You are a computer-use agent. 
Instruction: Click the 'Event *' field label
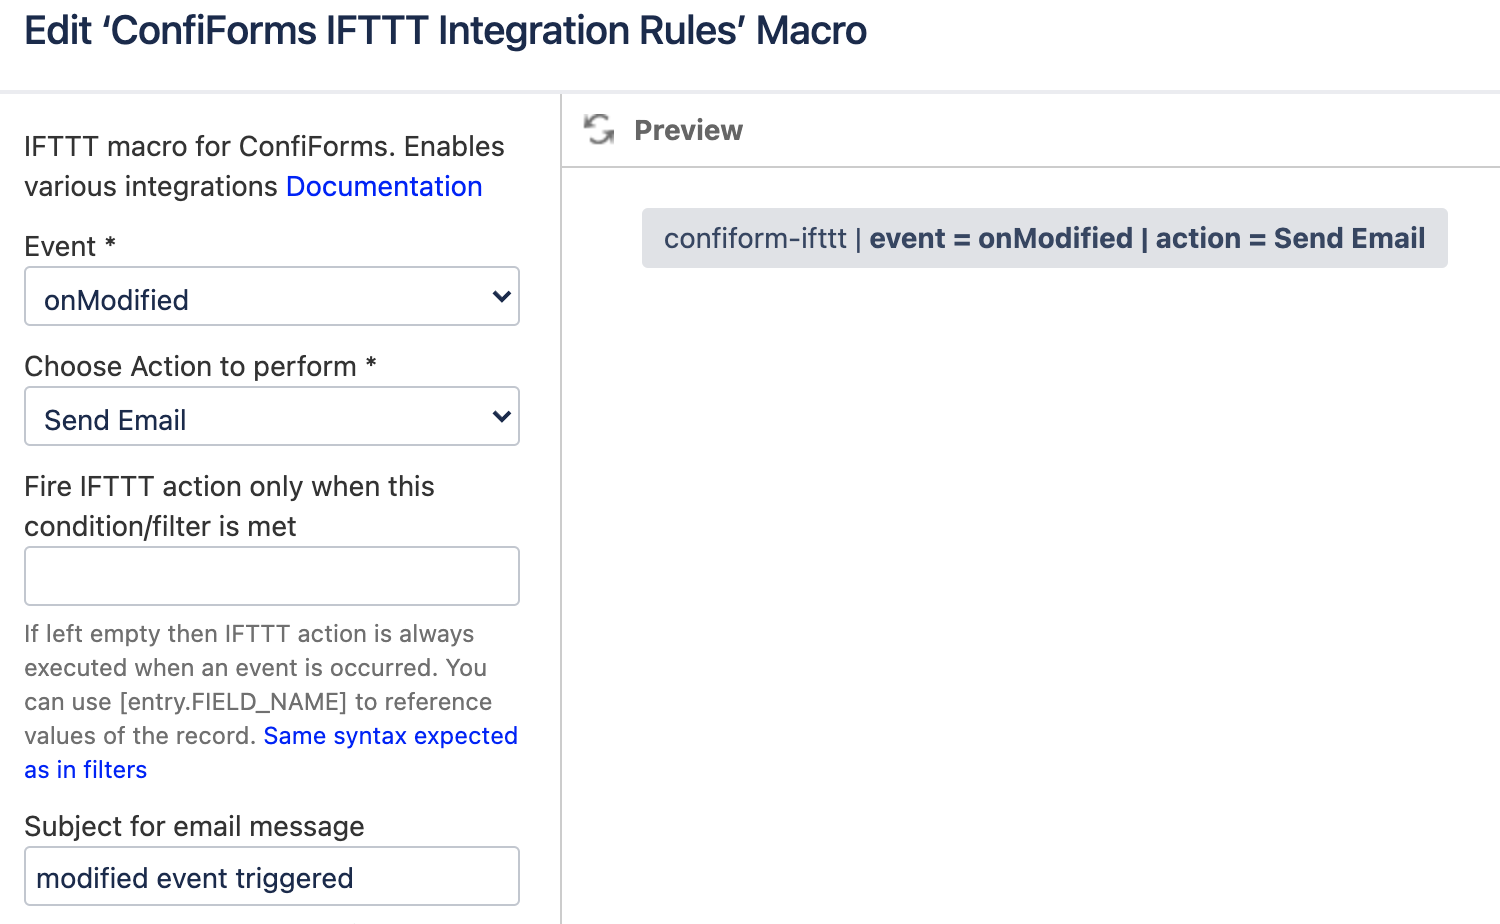tap(70, 246)
